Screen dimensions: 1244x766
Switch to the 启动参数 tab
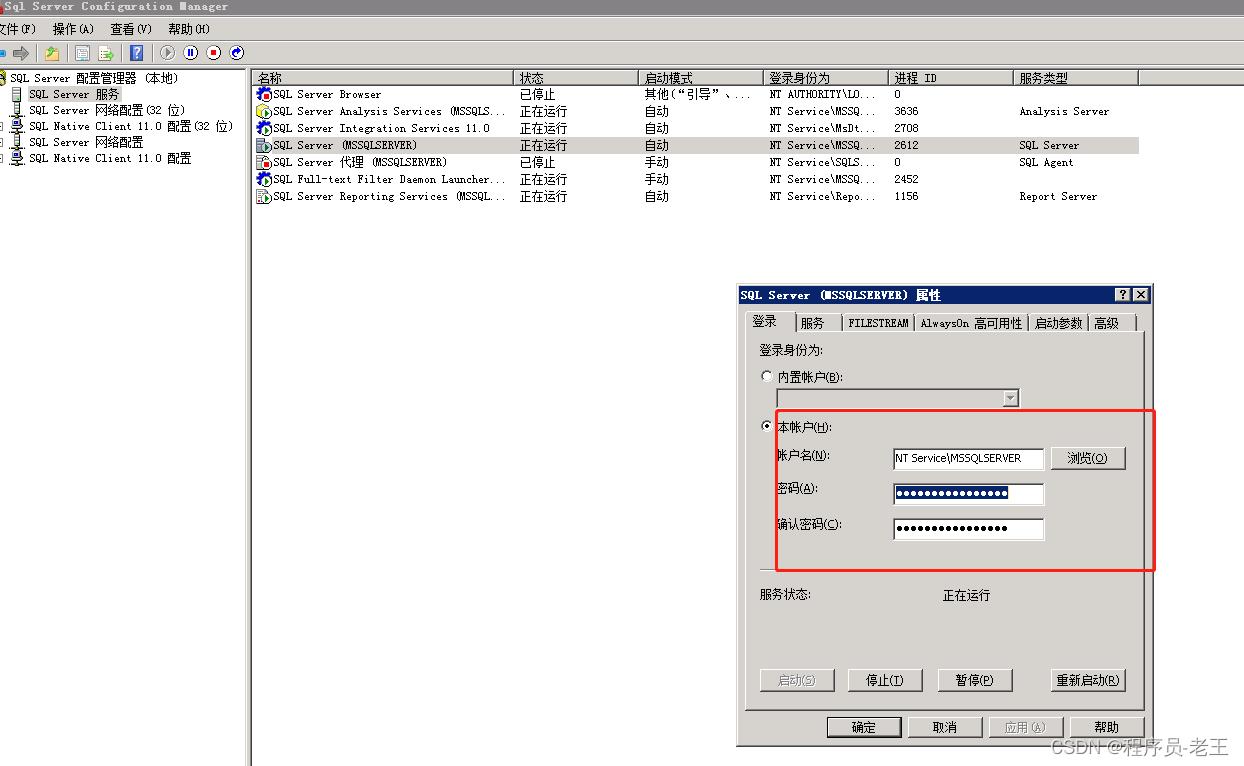click(1058, 323)
